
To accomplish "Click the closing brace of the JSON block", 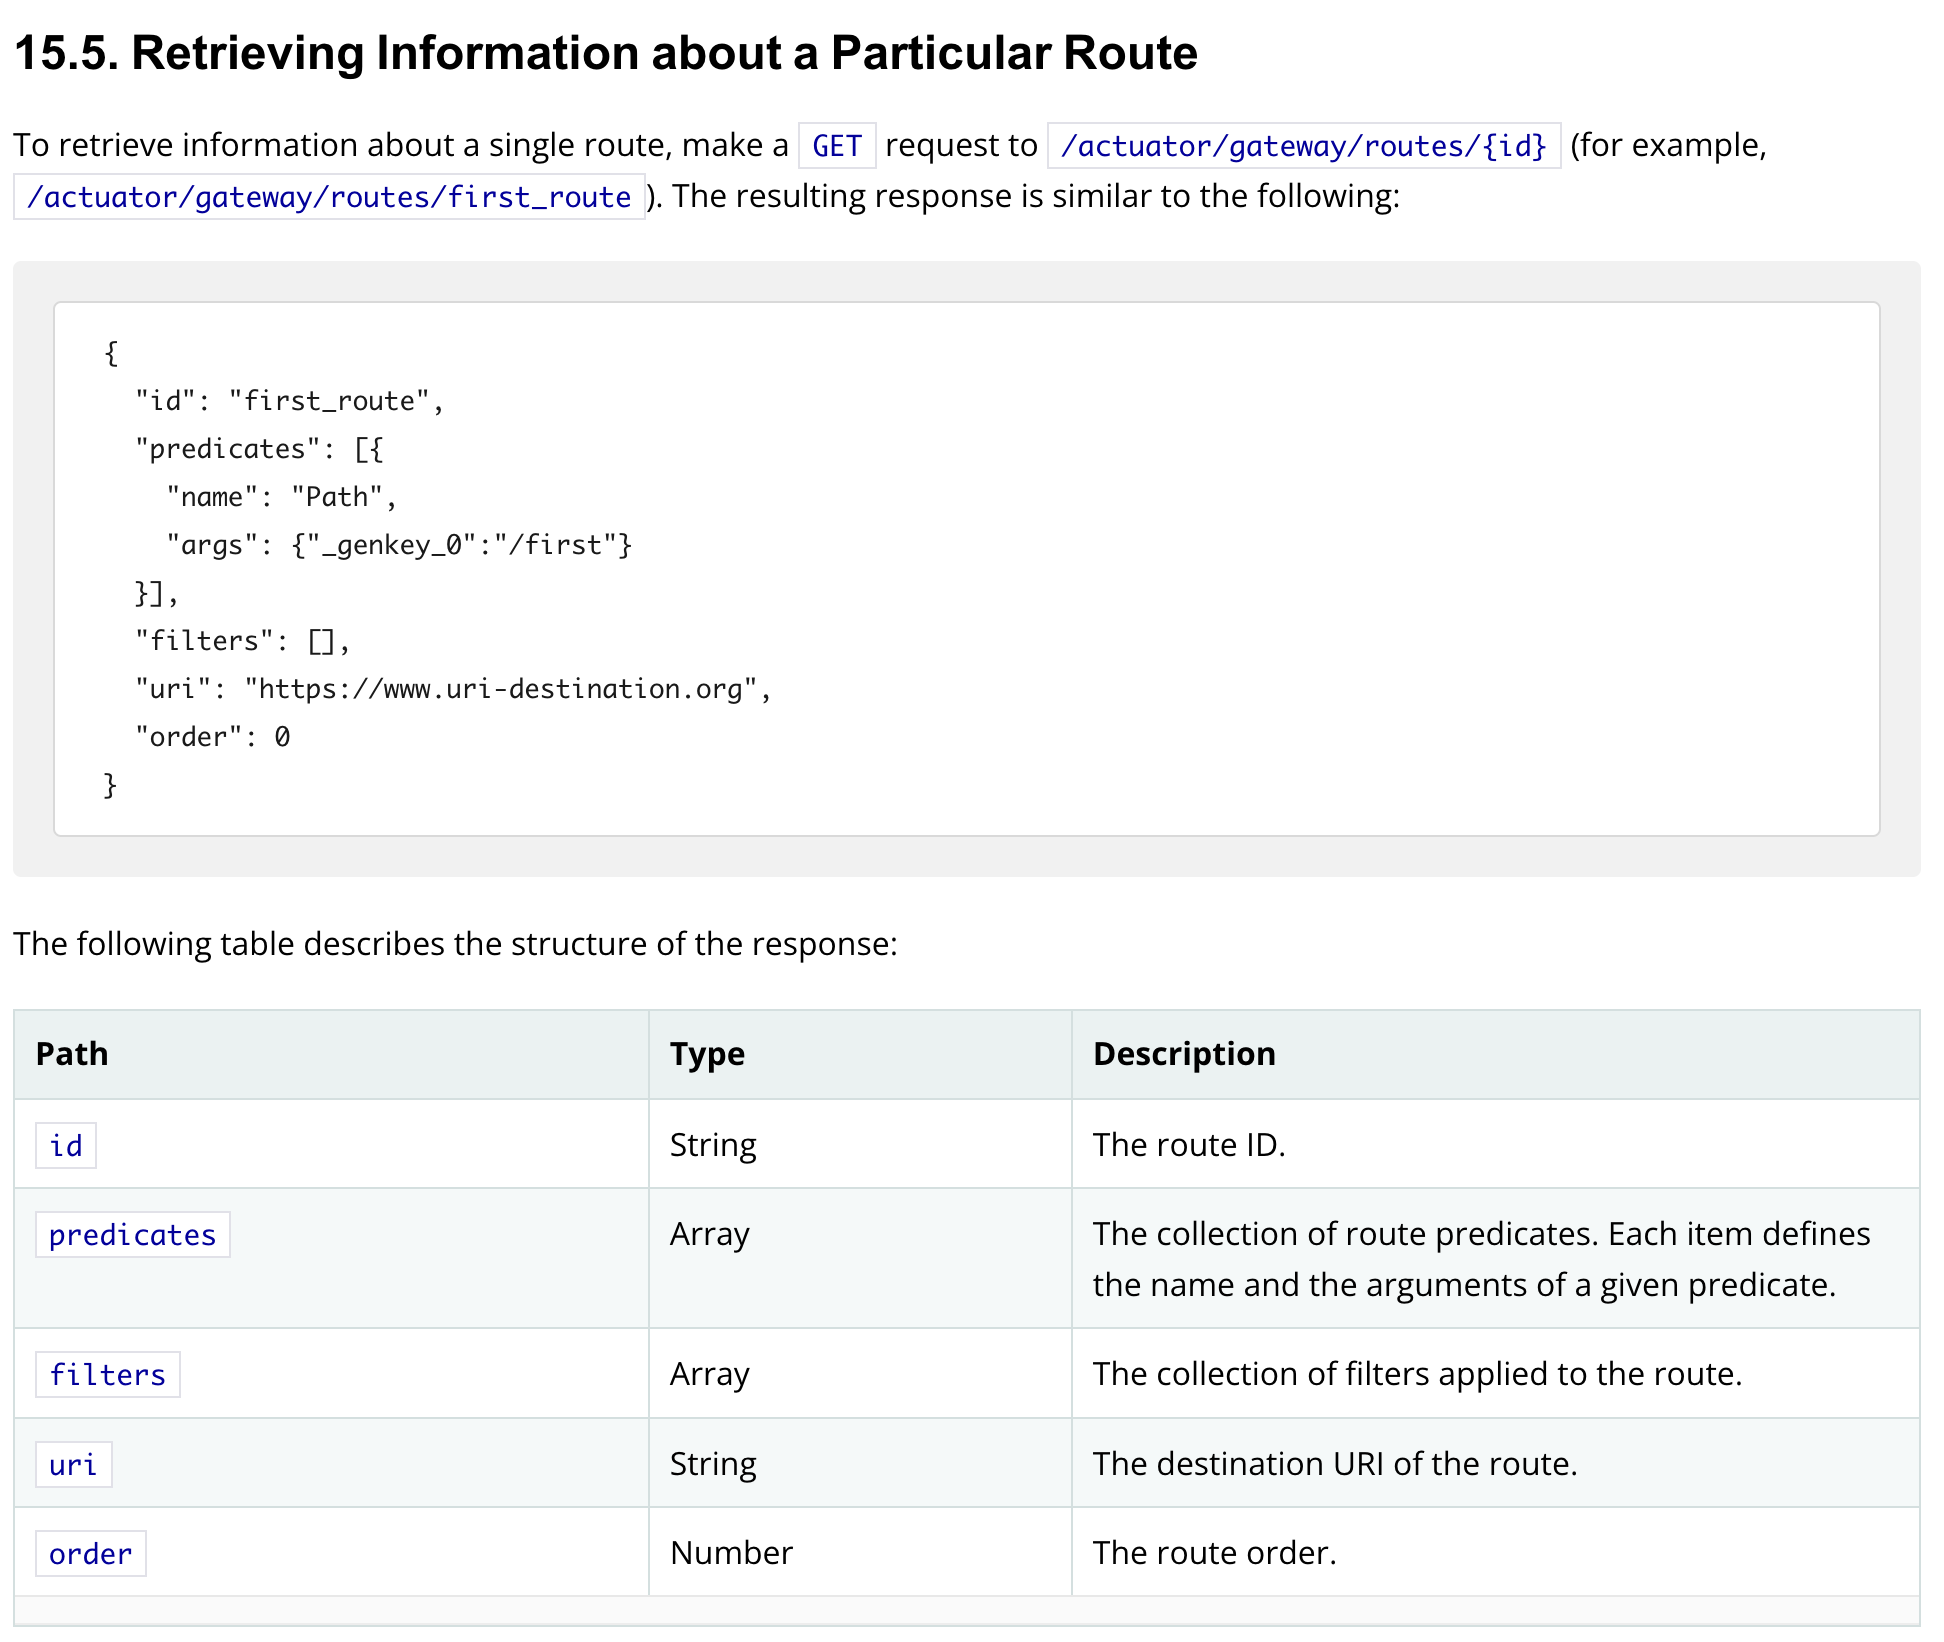I will [x=111, y=785].
